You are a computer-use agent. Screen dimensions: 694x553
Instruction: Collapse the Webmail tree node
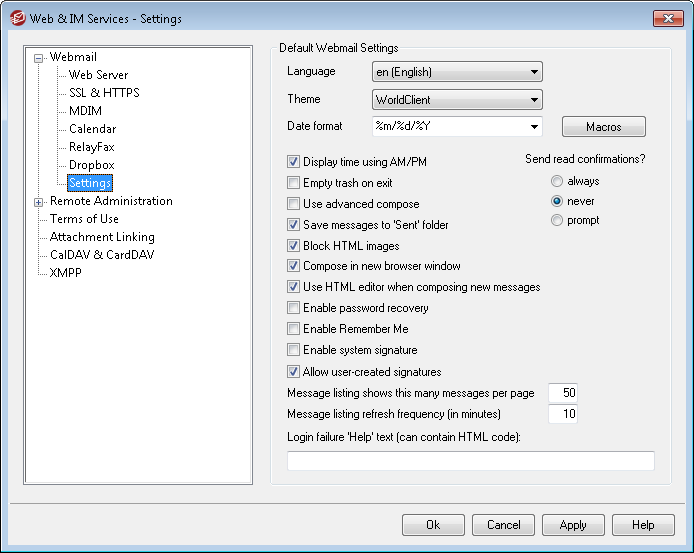39,58
